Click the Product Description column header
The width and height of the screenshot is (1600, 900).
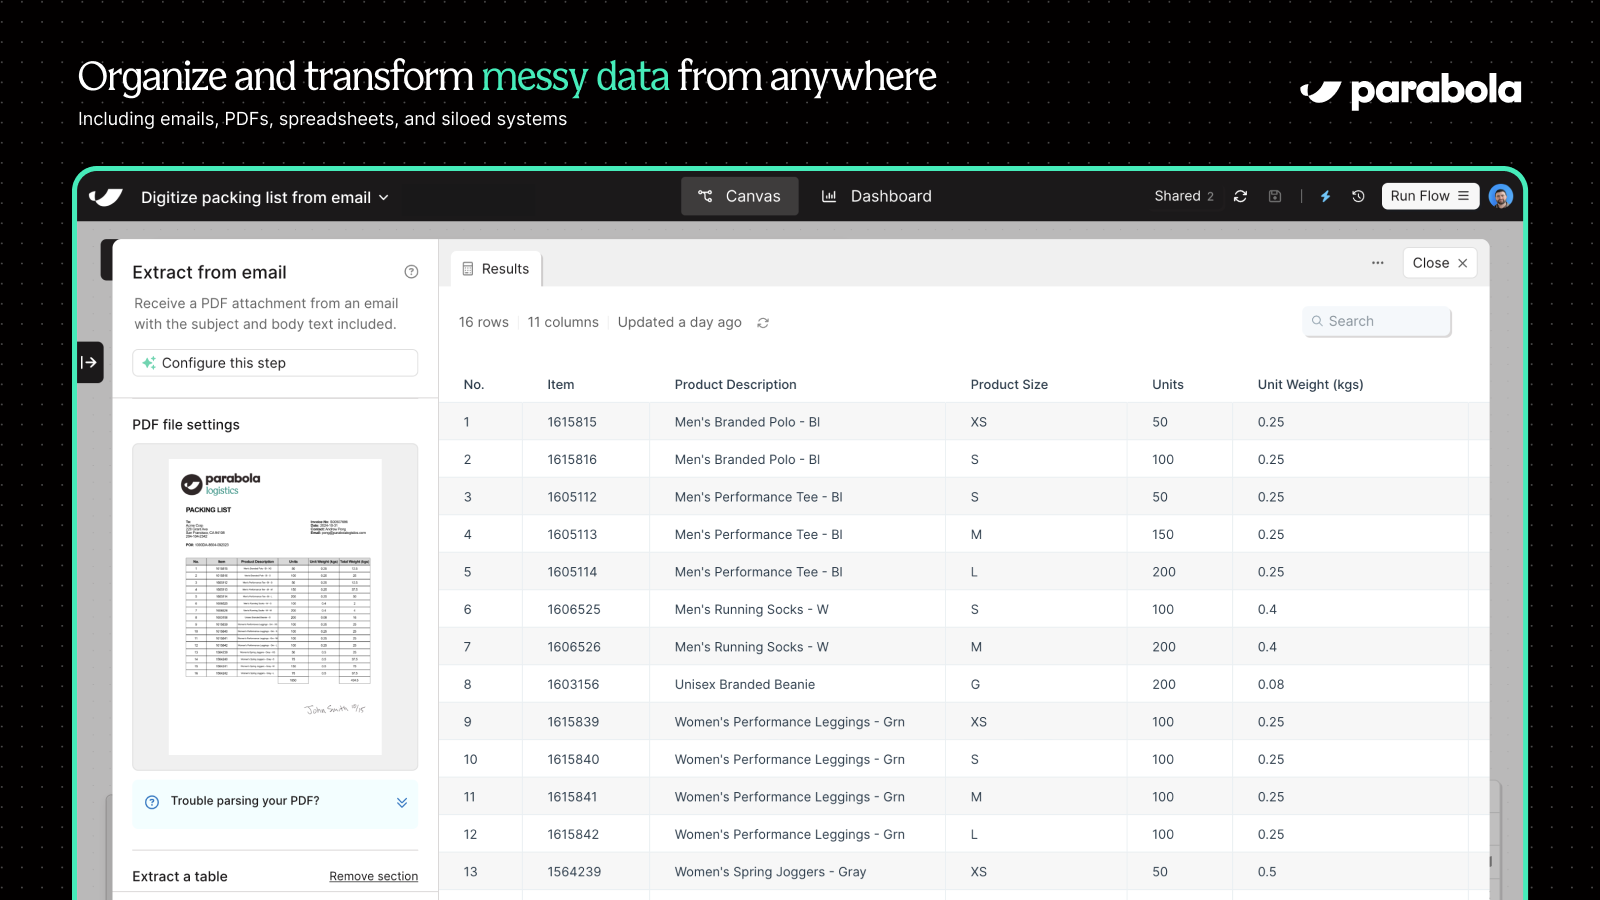click(736, 385)
